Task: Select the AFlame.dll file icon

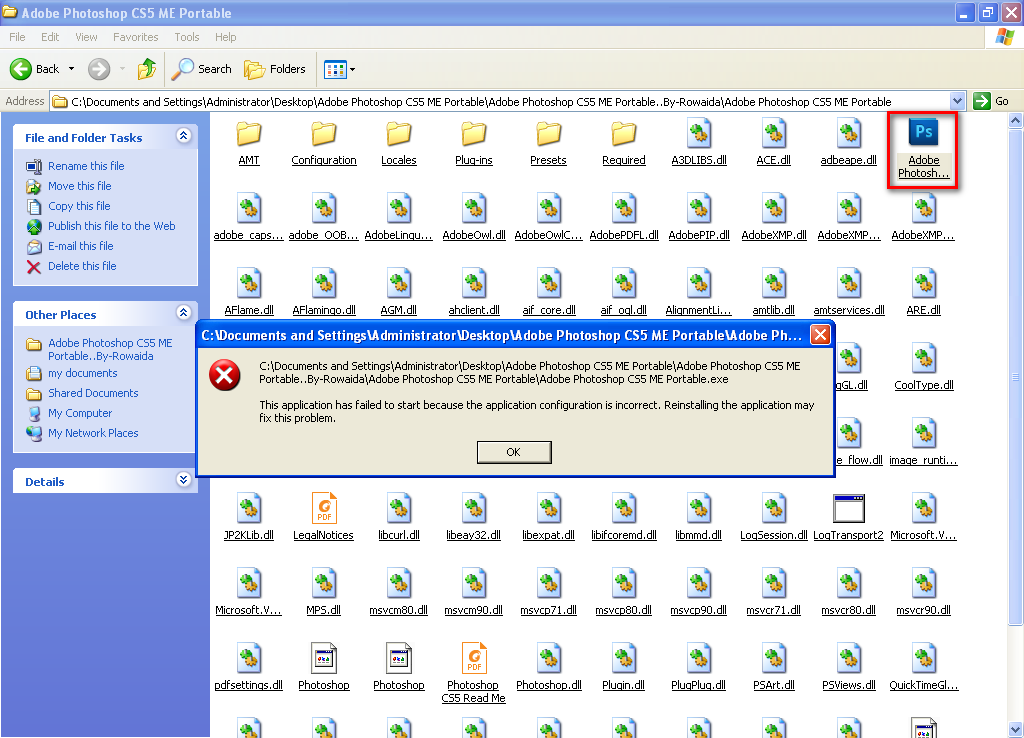Action: point(249,284)
